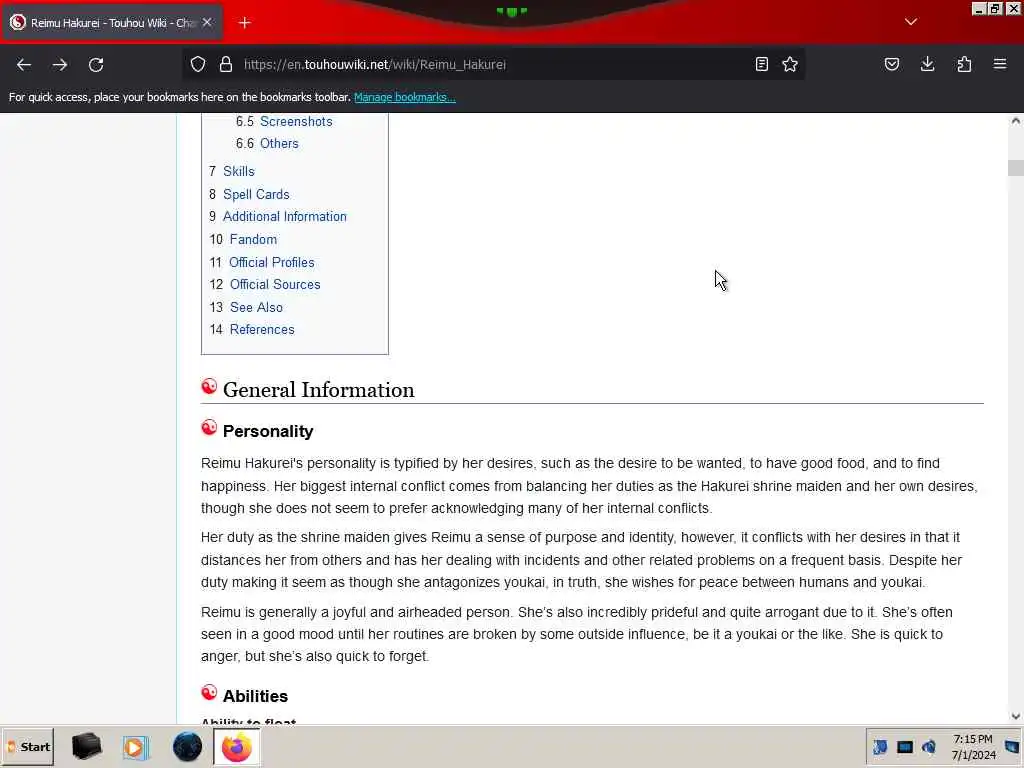The height and width of the screenshot is (768, 1024).
Task: Close the Reimu Hakurei tab
Action: (207, 22)
